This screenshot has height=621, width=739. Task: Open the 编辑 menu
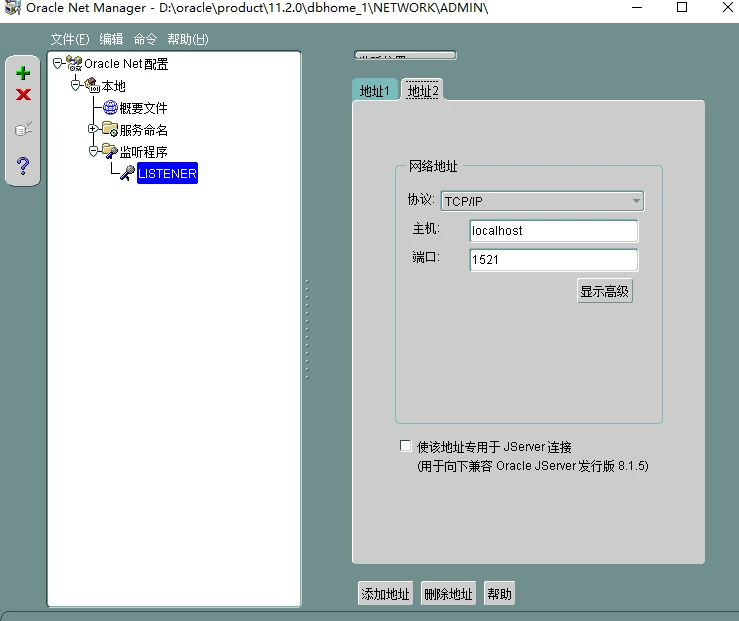coord(111,39)
